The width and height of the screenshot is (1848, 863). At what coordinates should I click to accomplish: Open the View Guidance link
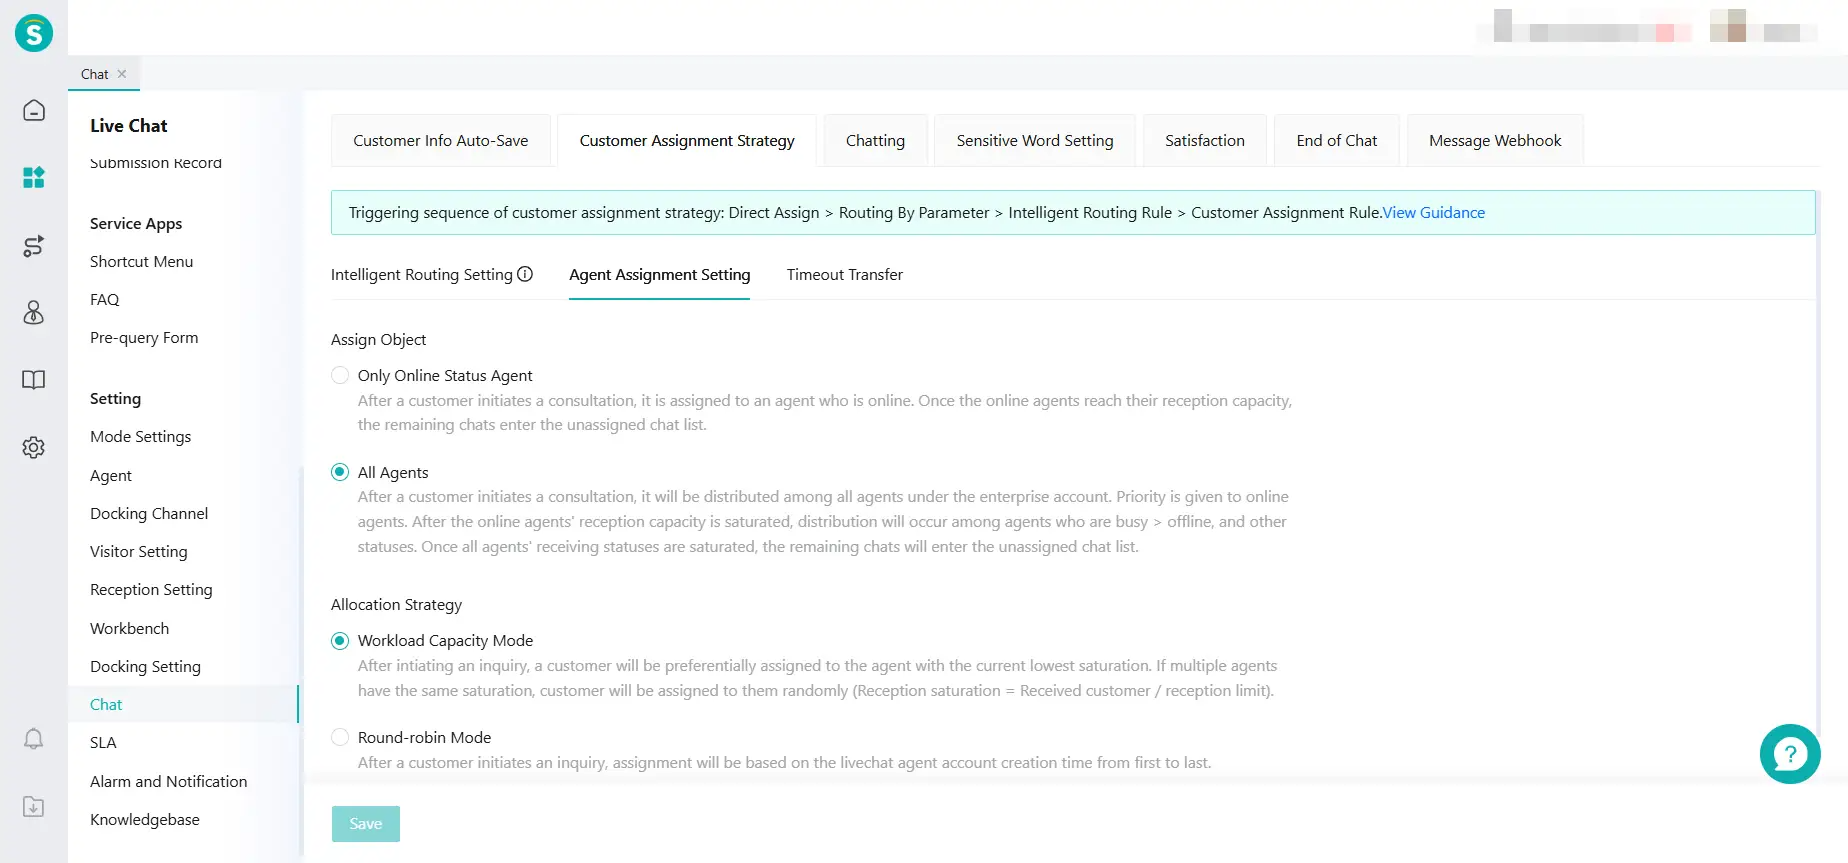click(x=1433, y=213)
